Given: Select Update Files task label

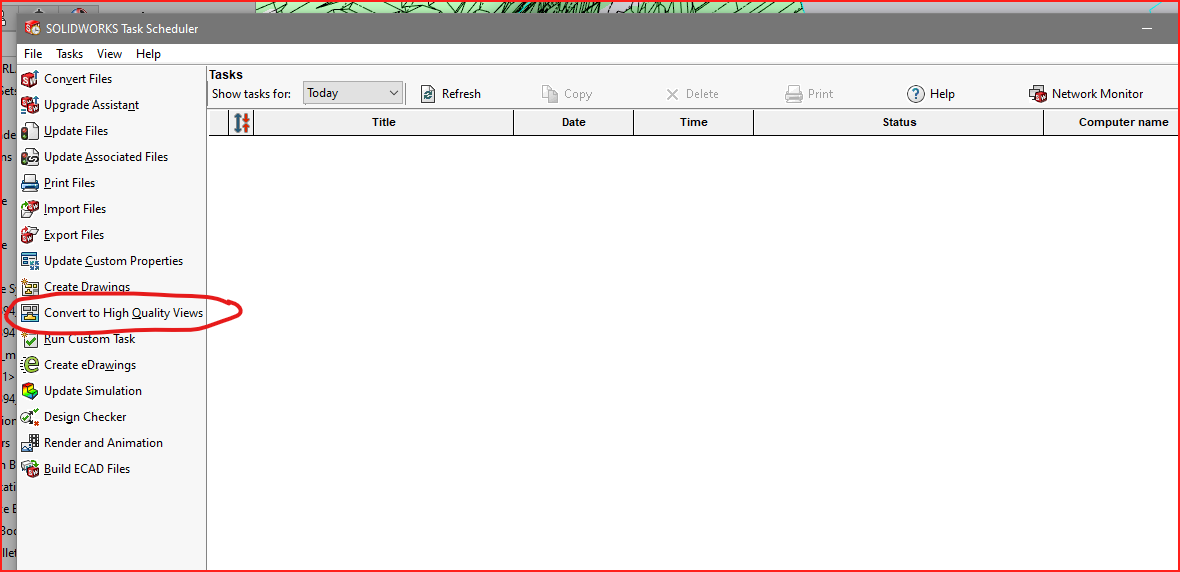Looking at the screenshot, I should click(76, 131).
